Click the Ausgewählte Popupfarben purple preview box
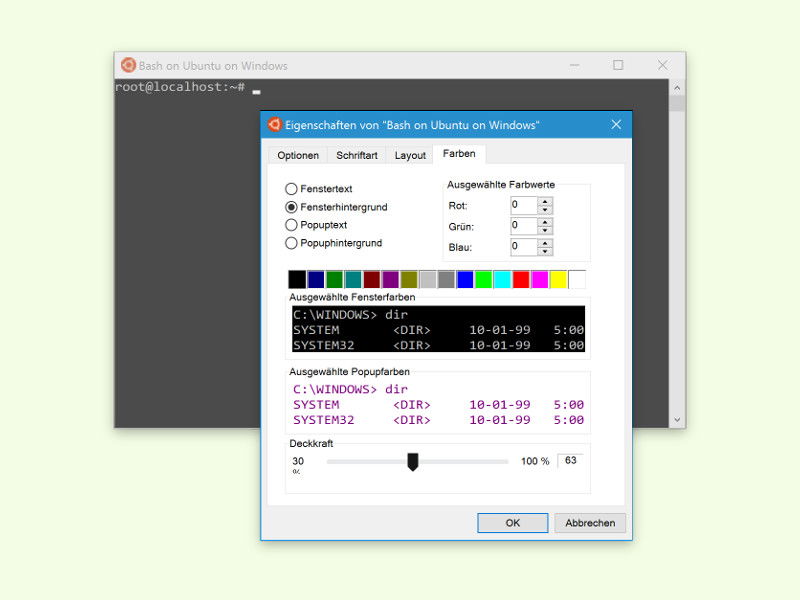The image size is (800, 600). point(438,404)
